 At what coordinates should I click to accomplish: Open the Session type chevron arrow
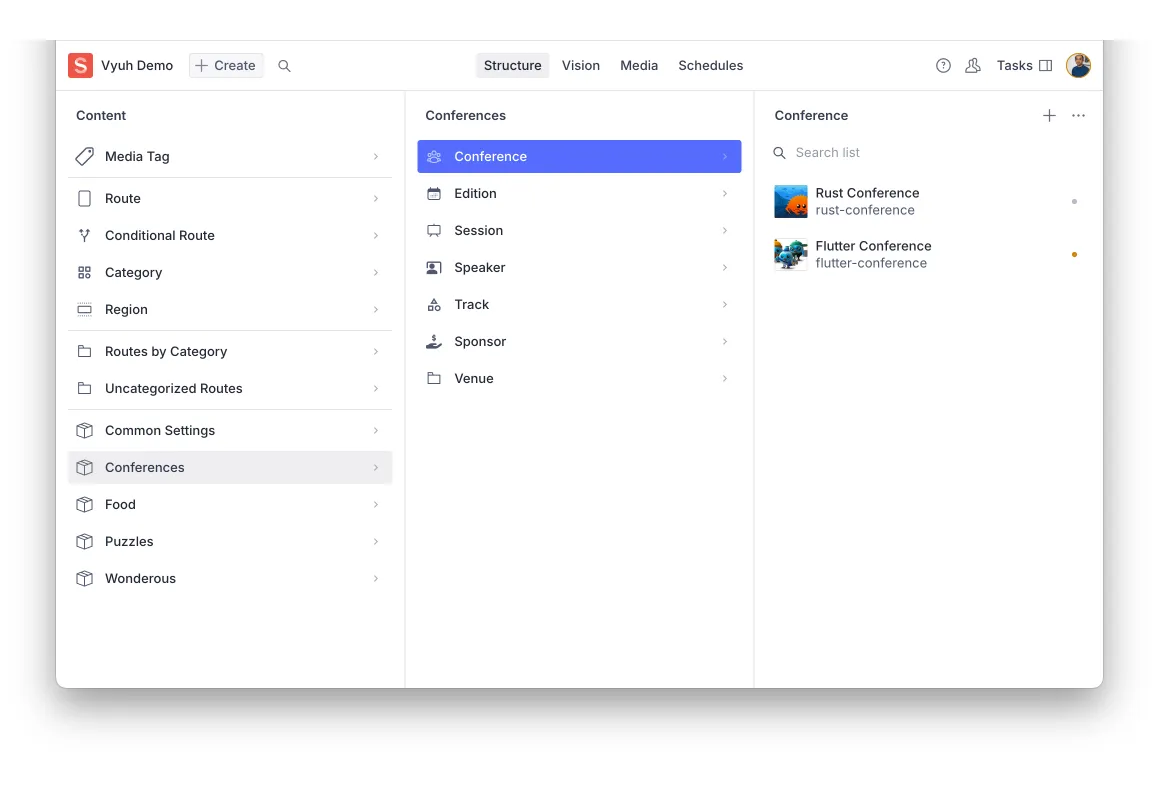724,230
